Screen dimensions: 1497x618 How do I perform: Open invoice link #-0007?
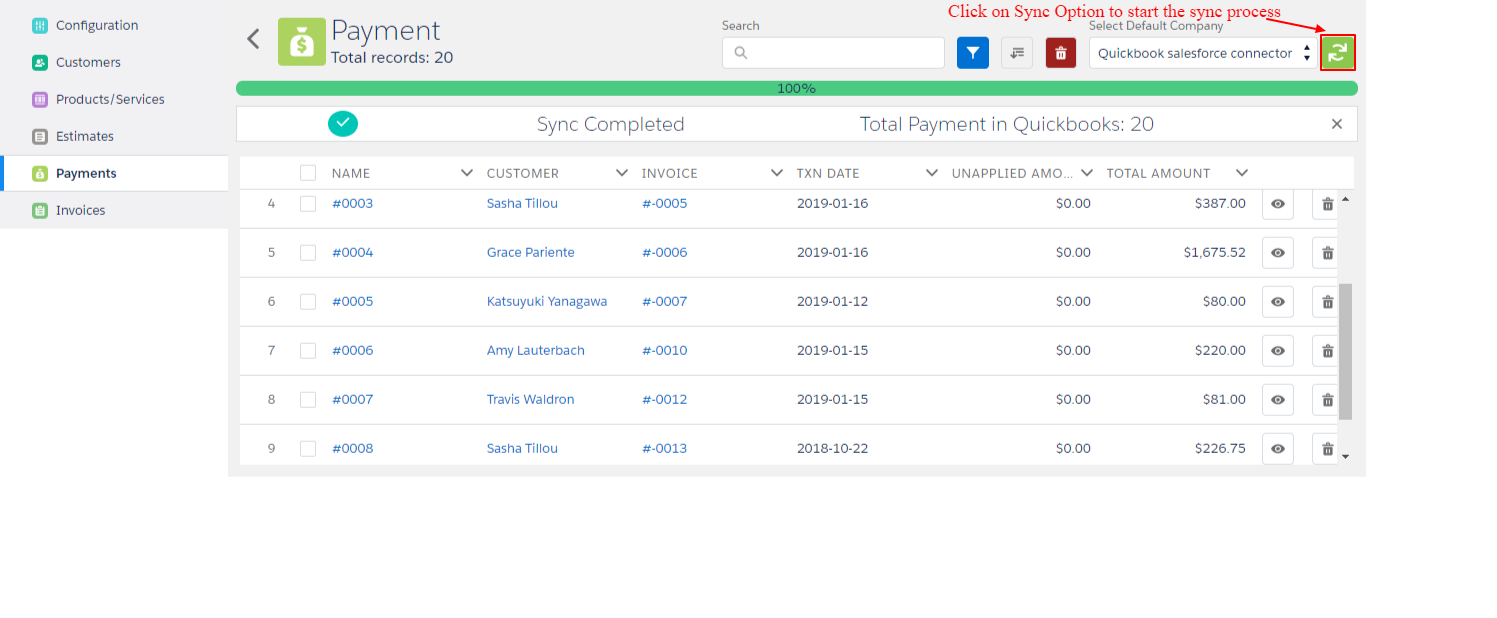tap(665, 301)
